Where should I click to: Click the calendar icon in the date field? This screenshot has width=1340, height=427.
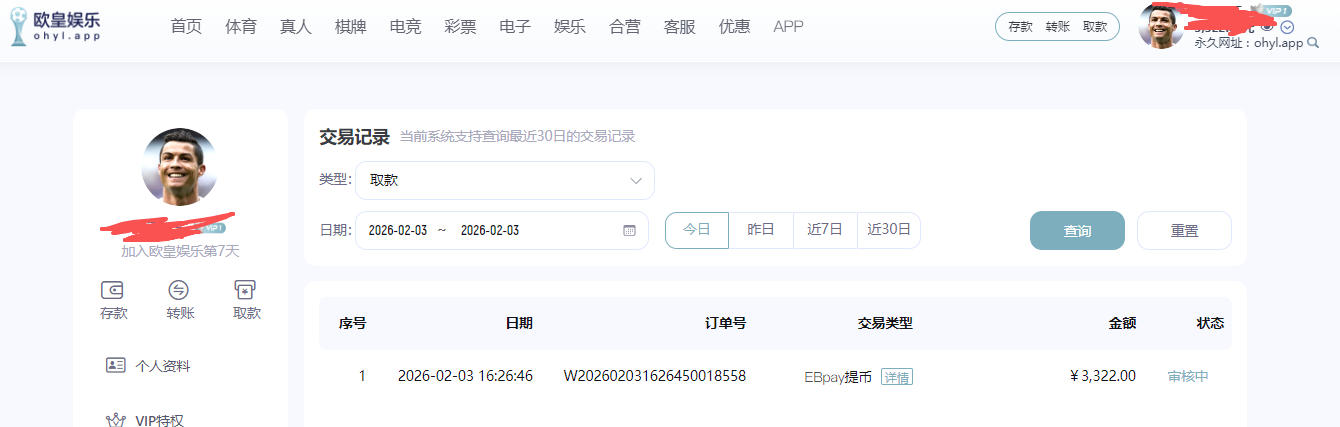point(629,230)
